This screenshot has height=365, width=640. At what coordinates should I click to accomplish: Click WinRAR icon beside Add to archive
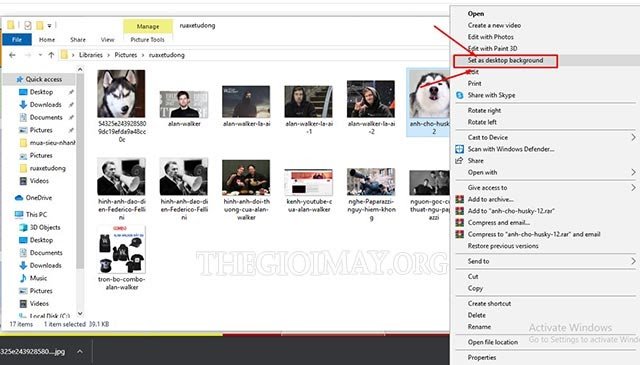pyautogui.click(x=460, y=199)
